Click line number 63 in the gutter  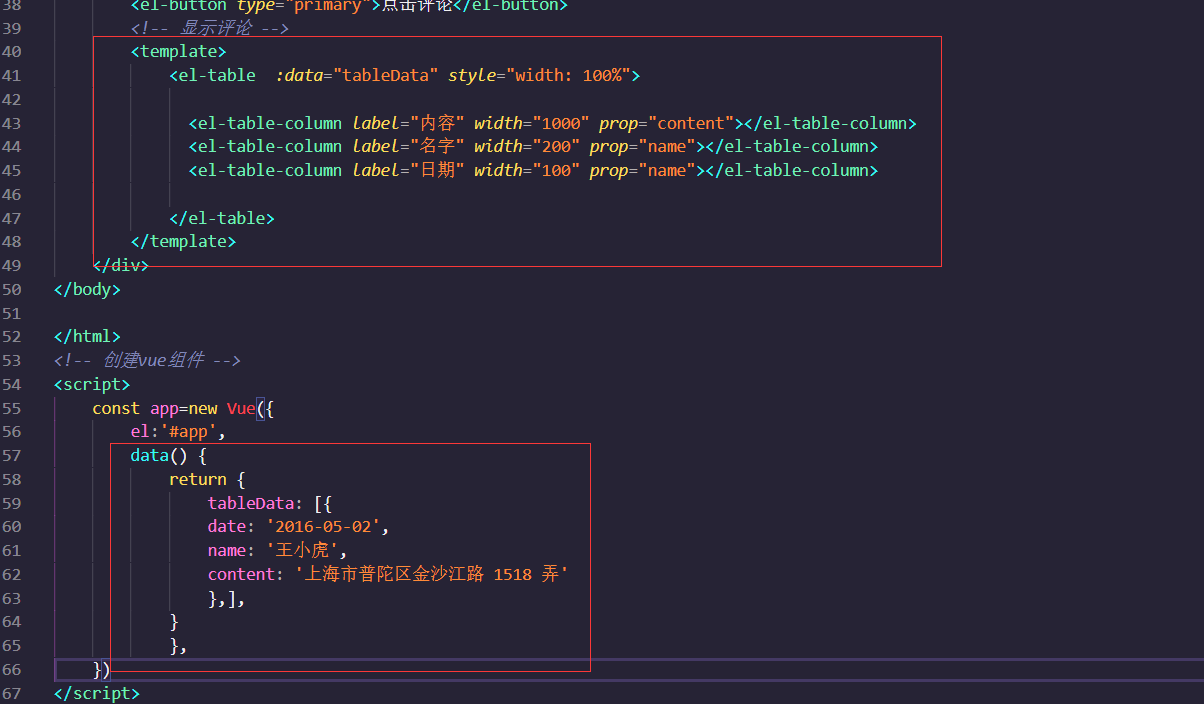pyautogui.click(x=12, y=598)
